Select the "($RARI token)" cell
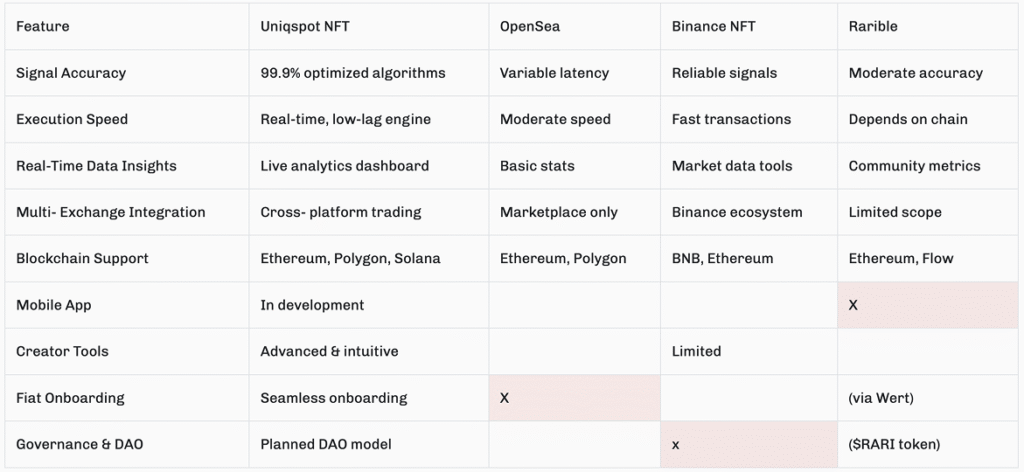The width and height of the screenshot is (1024, 472). pyautogui.click(x=895, y=444)
